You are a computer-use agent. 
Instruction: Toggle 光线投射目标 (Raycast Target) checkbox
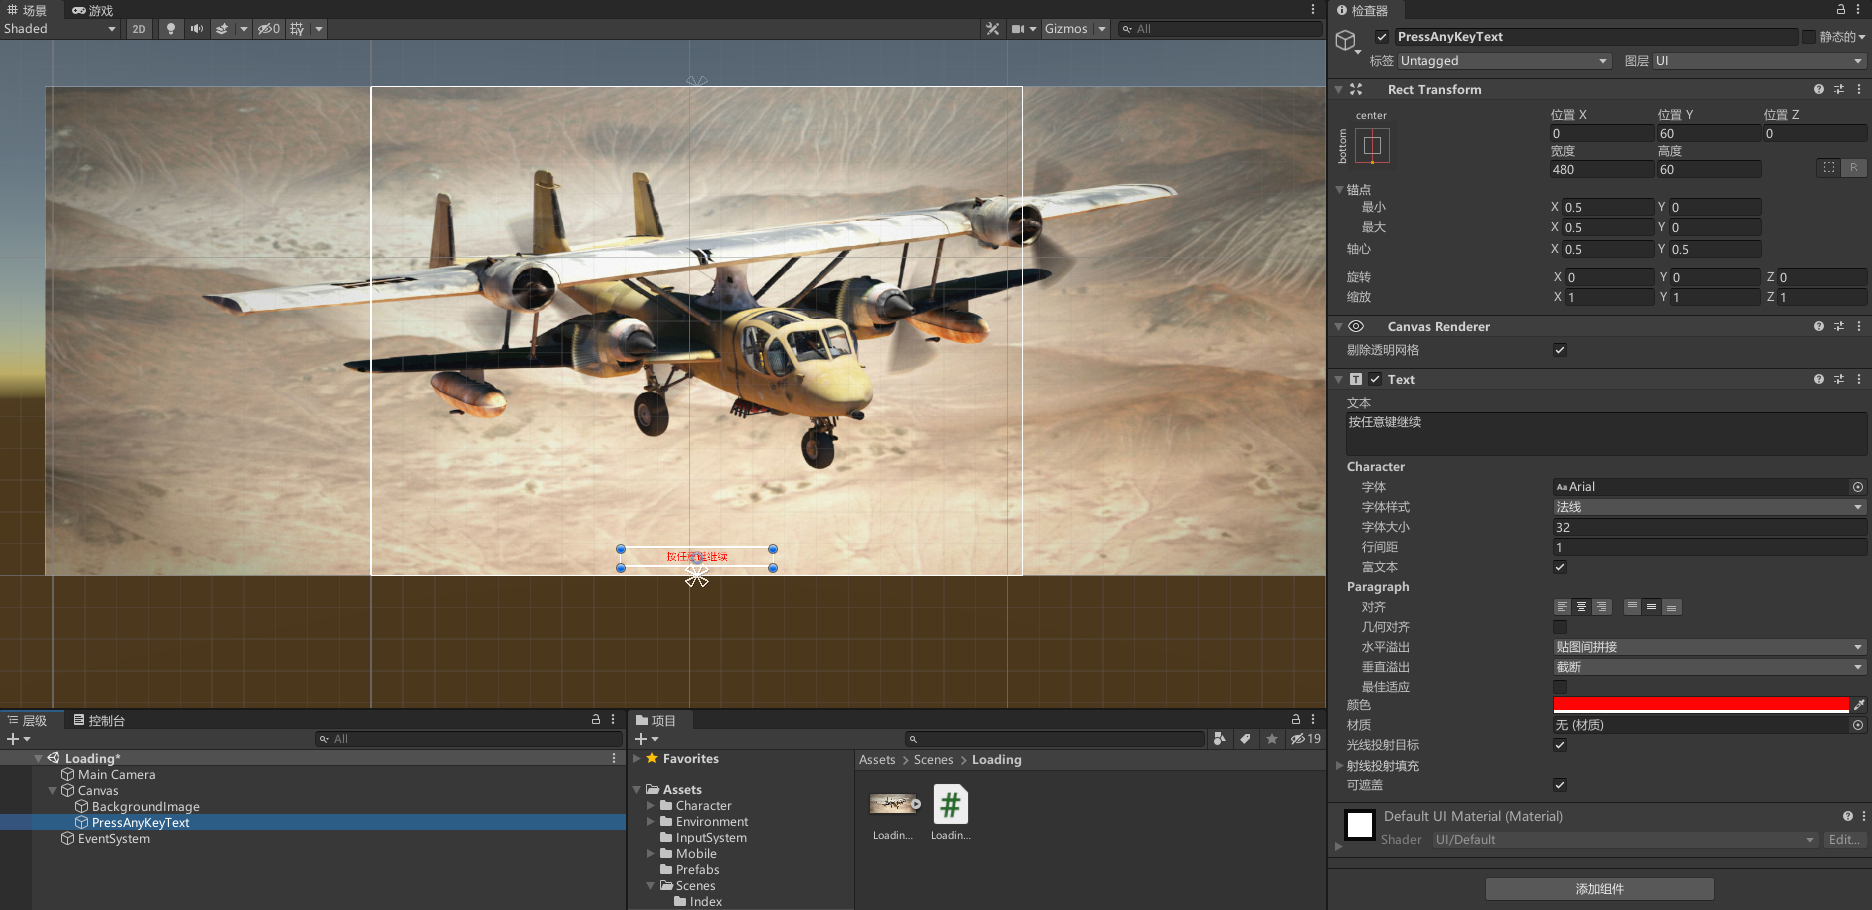coord(1560,745)
